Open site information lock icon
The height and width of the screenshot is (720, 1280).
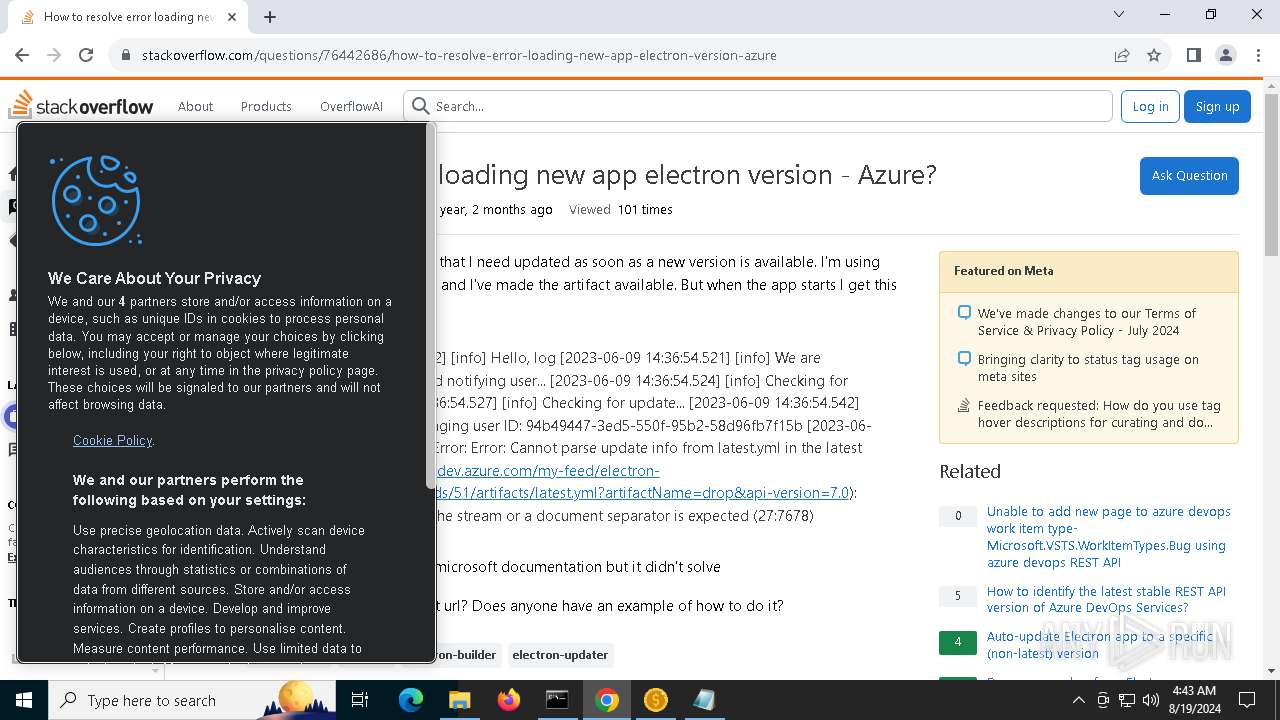click(x=126, y=55)
